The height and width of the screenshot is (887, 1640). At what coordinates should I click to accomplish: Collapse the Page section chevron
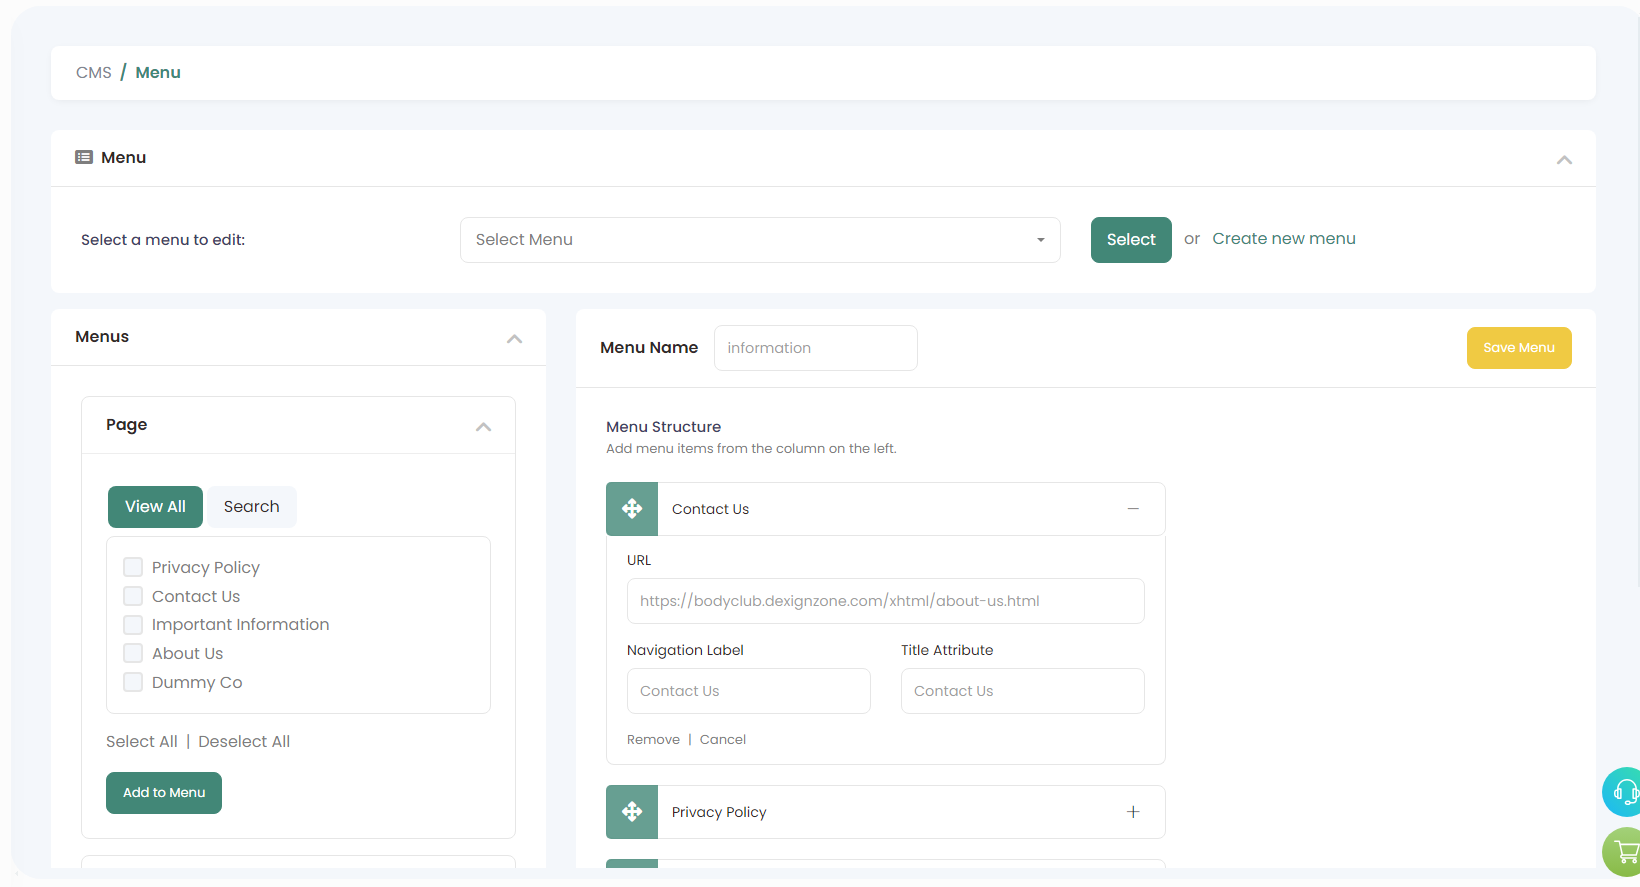click(483, 427)
